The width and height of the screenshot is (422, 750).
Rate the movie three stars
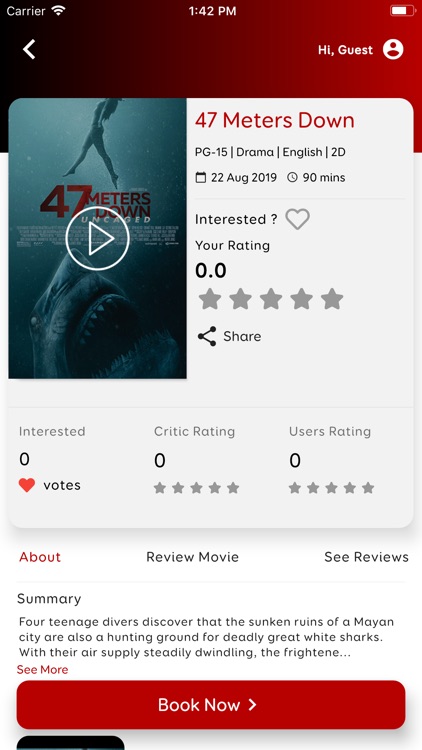271,299
